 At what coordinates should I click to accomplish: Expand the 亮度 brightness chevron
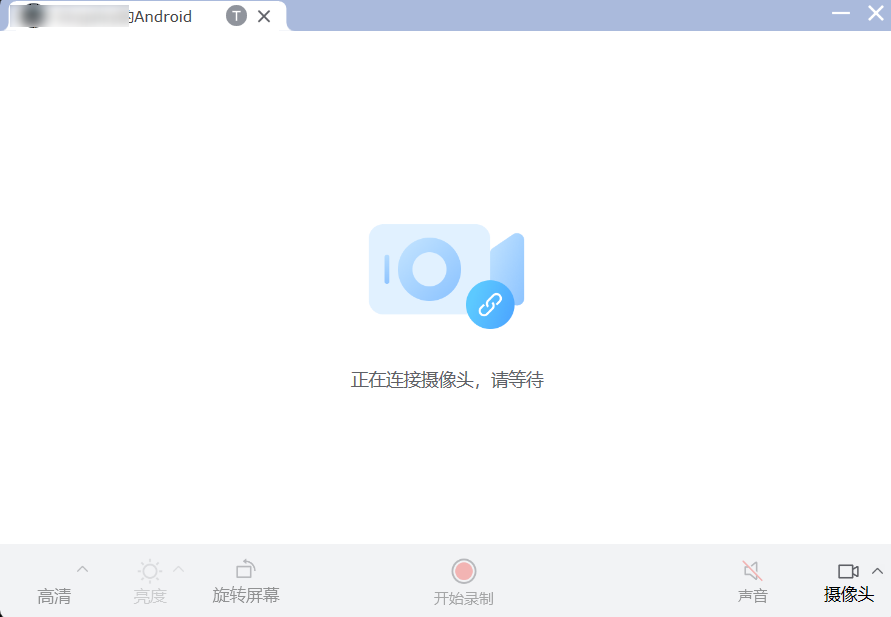coord(179,570)
